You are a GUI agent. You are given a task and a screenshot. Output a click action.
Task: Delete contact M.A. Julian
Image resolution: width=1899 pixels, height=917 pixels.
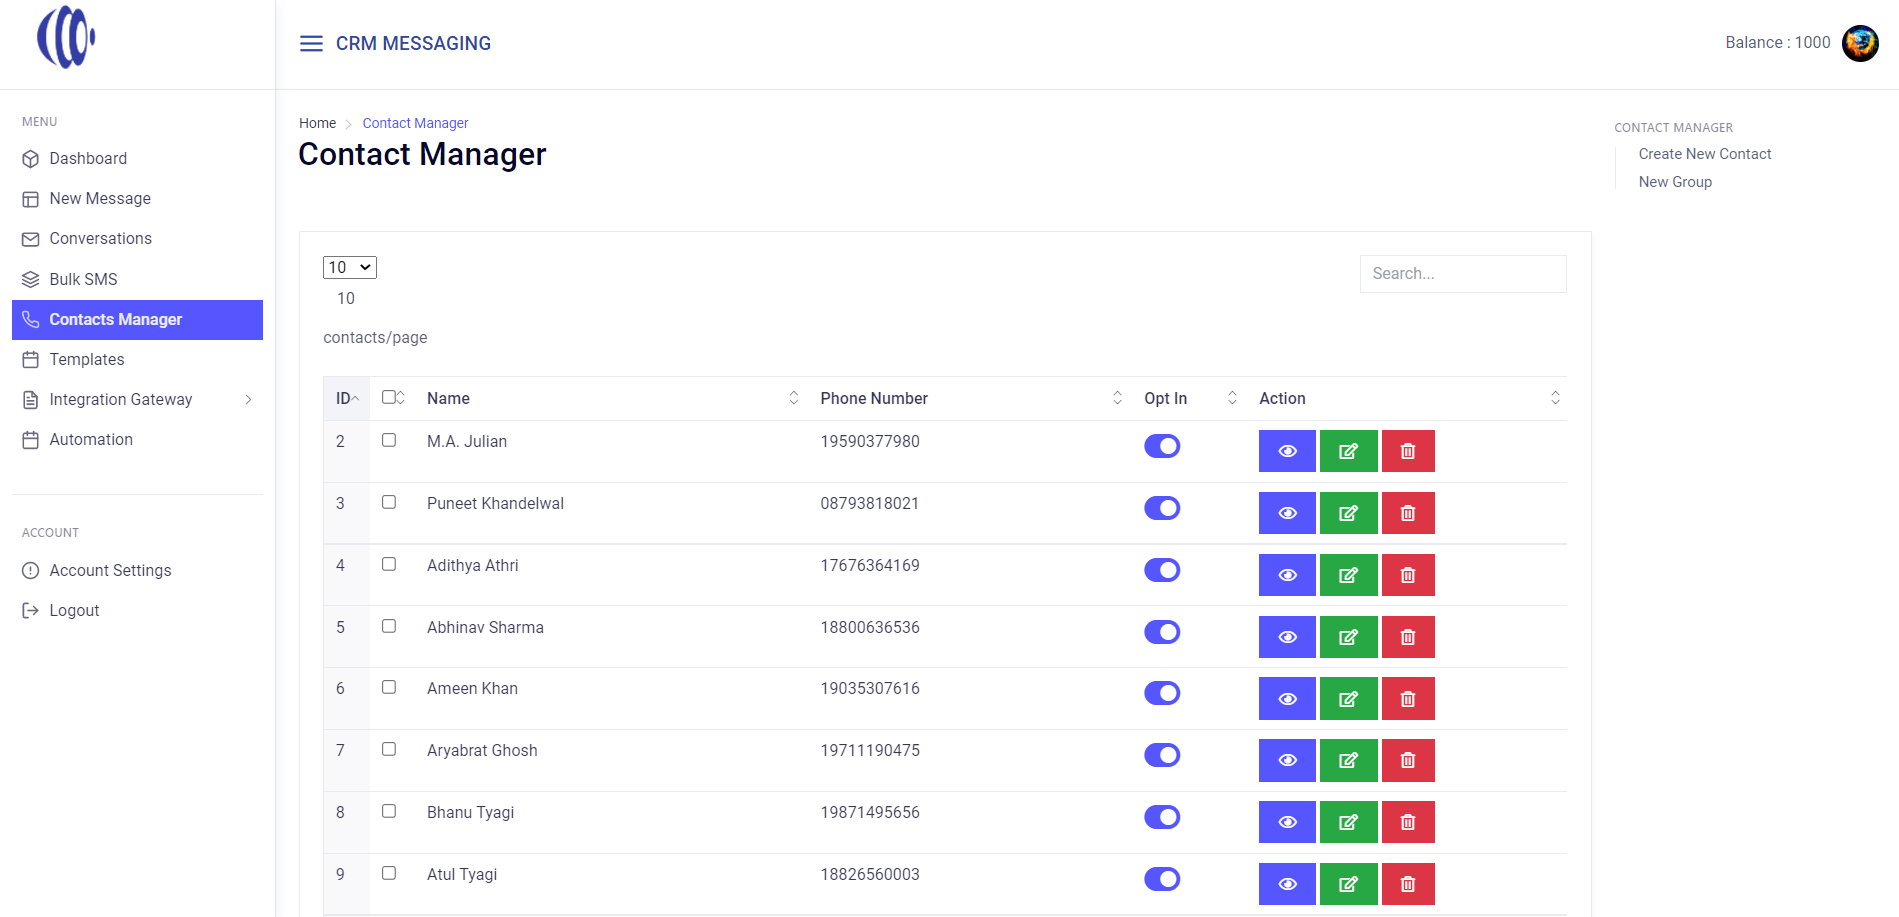pyautogui.click(x=1408, y=451)
